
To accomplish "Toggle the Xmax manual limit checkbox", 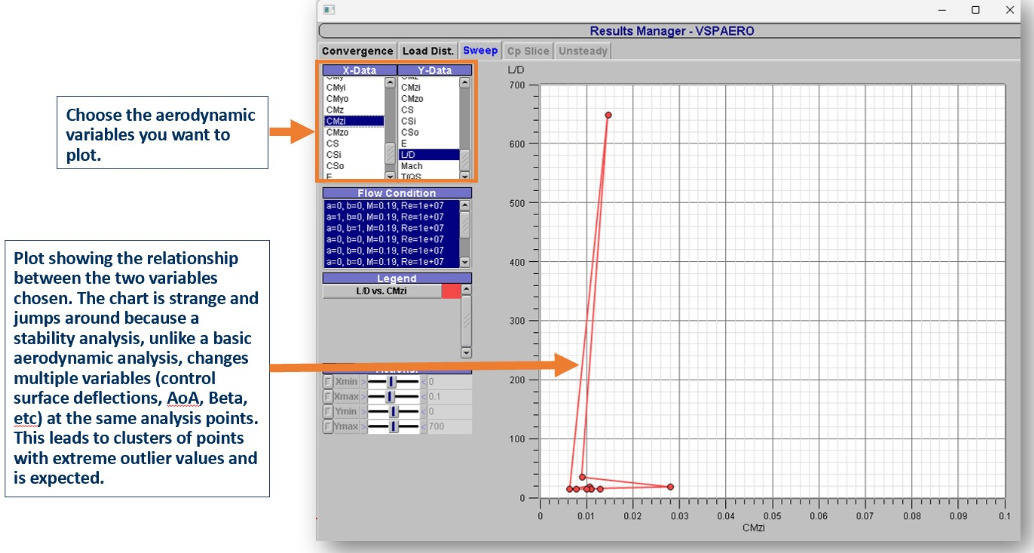I will [x=327, y=397].
